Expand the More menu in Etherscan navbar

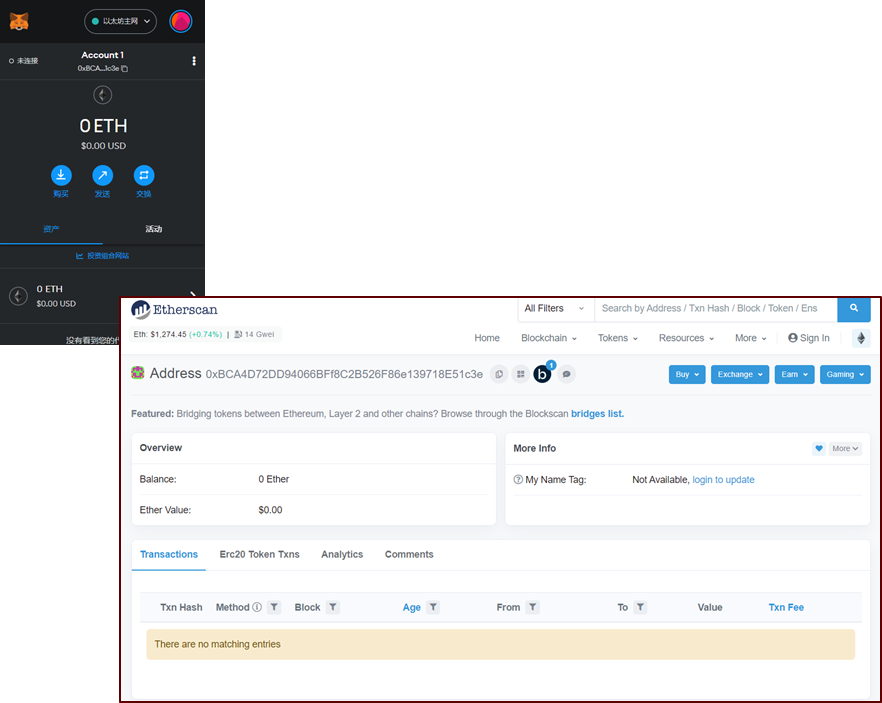[x=750, y=338]
